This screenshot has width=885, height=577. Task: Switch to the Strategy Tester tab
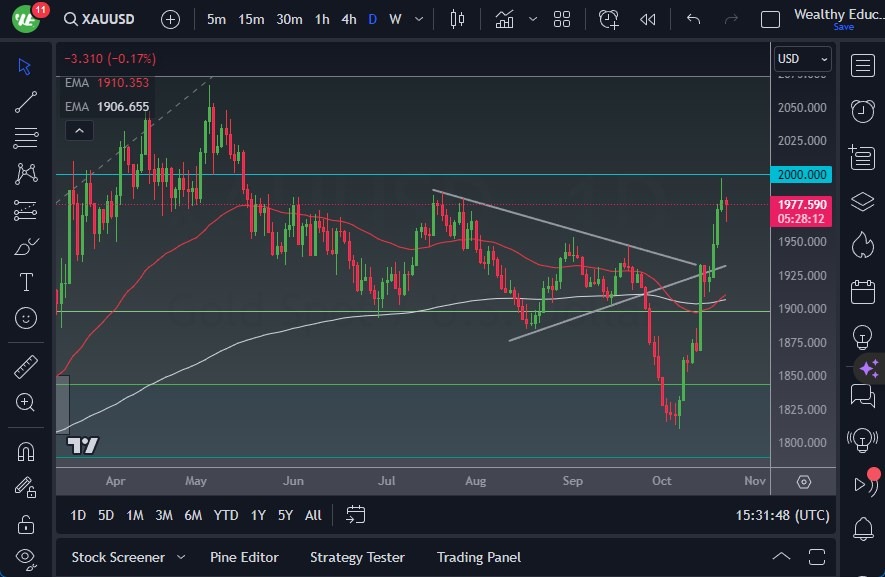click(x=357, y=557)
